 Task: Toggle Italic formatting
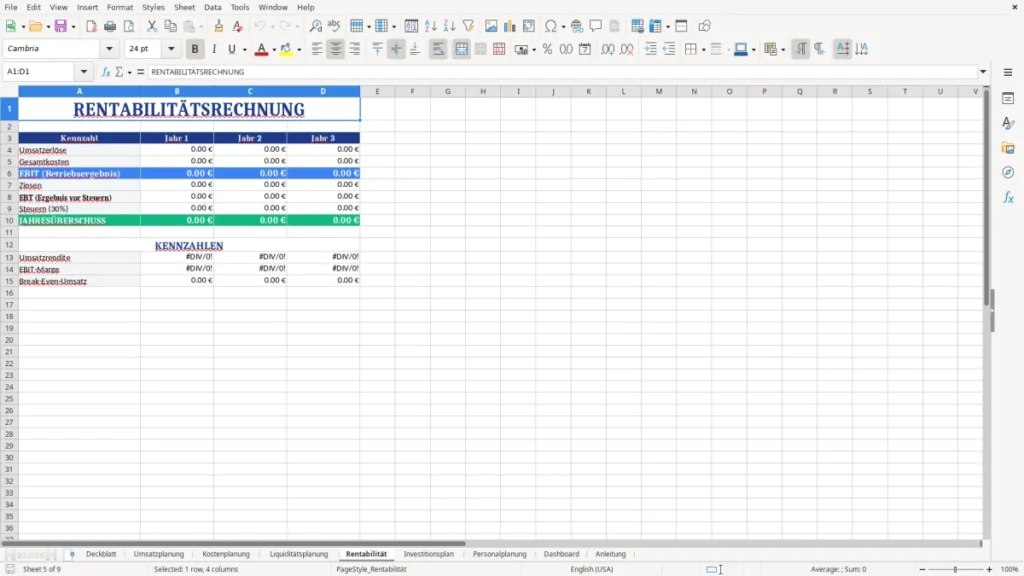pyautogui.click(x=214, y=49)
